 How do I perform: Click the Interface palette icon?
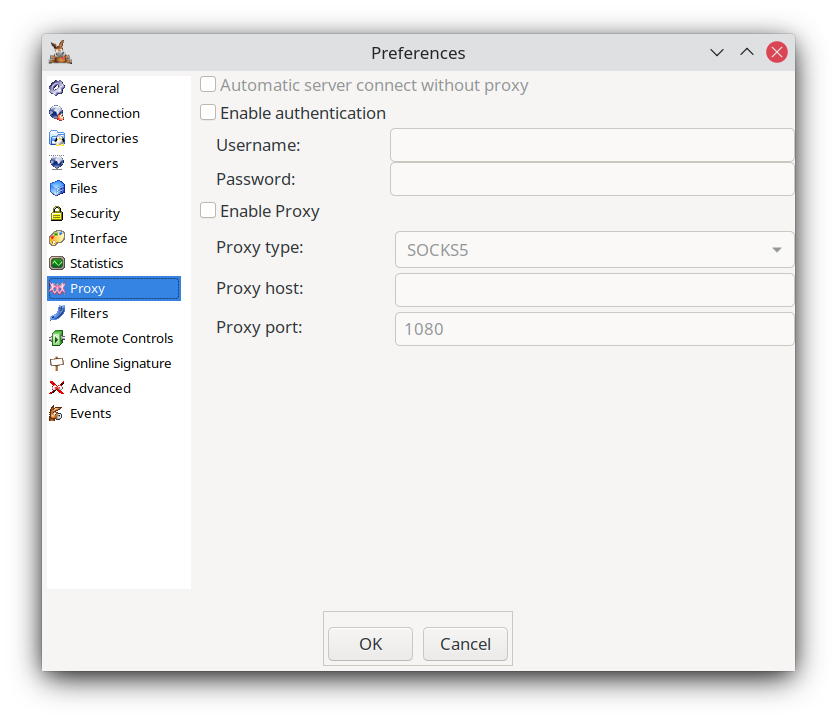pyautogui.click(x=57, y=238)
